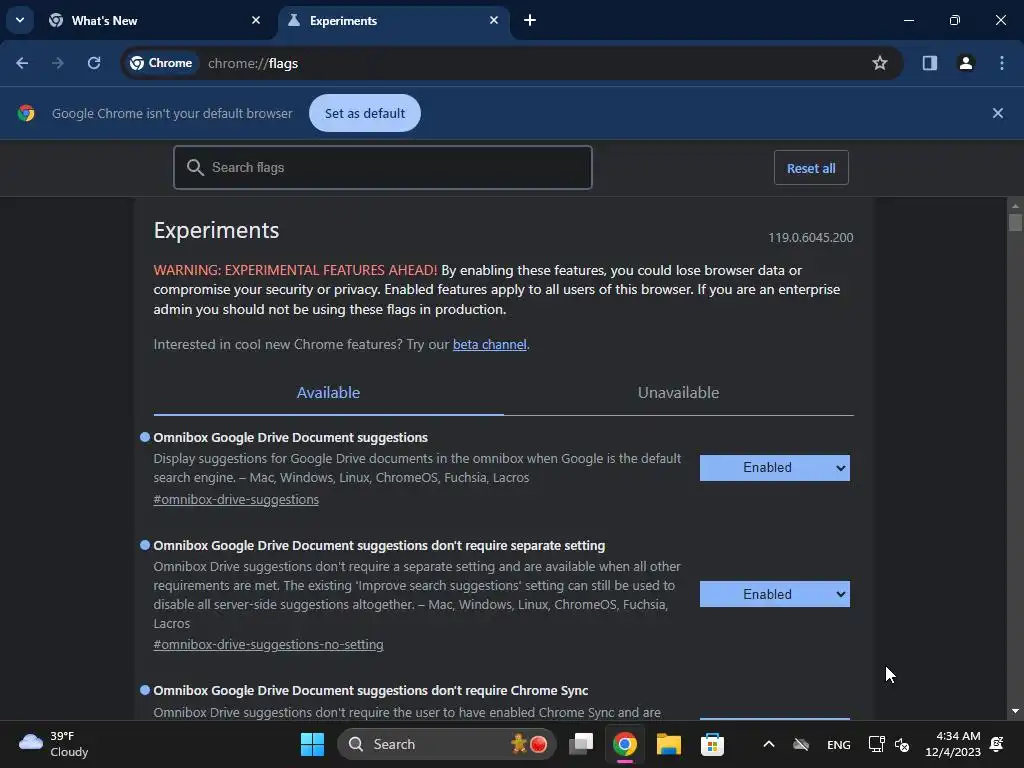Switch to the Available flags tab
Image resolution: width=1024 pixels, height=768 pixels.
click(328, 392)
